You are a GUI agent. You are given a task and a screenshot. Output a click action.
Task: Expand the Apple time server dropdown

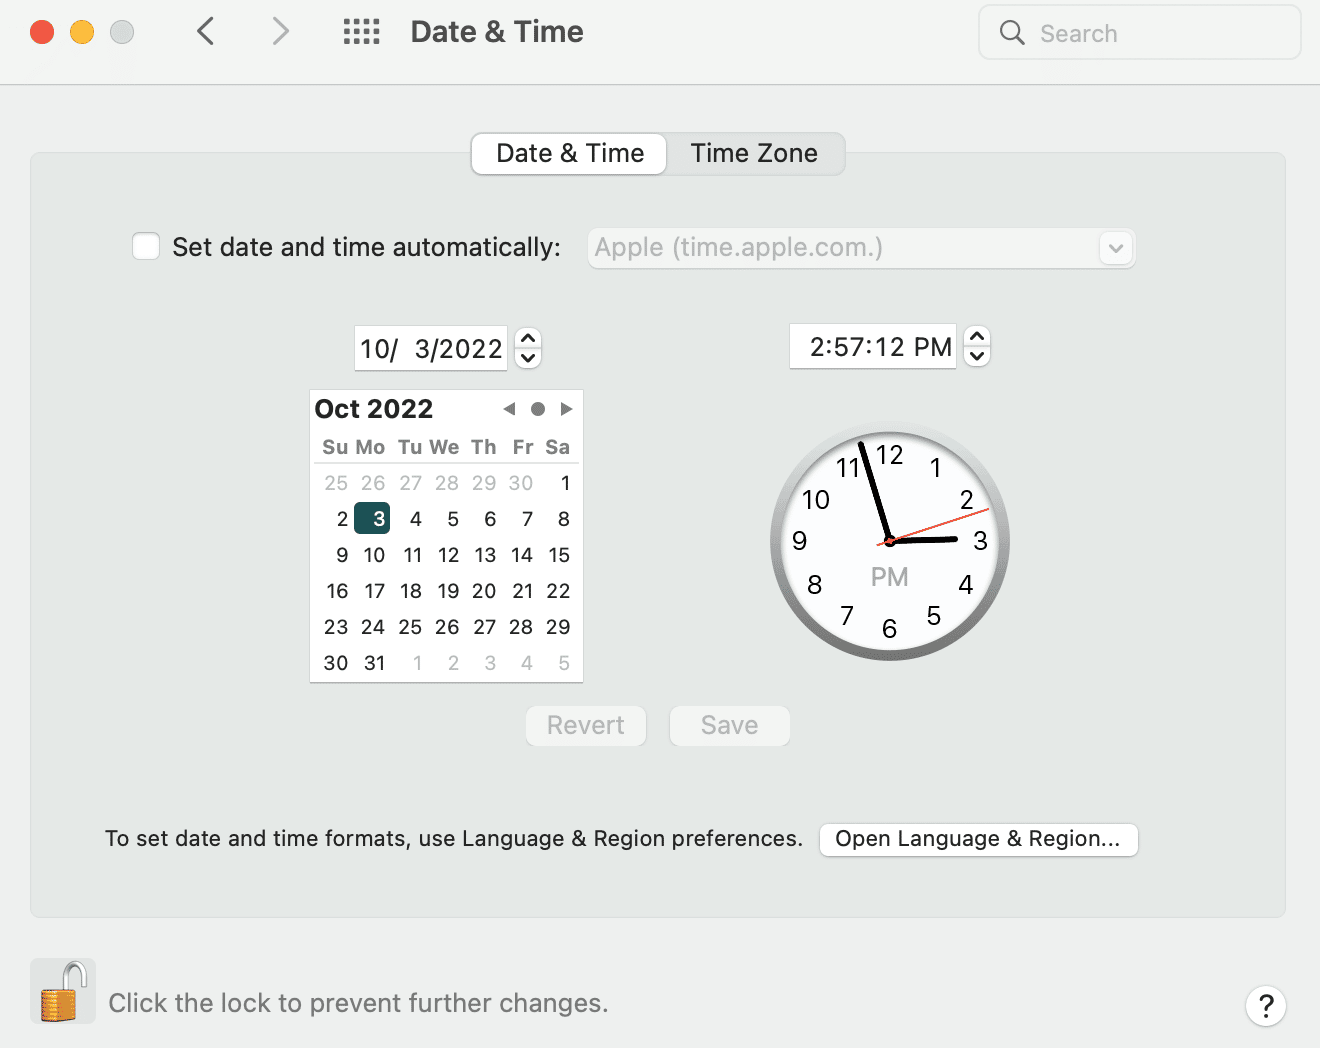(1115, 248)
